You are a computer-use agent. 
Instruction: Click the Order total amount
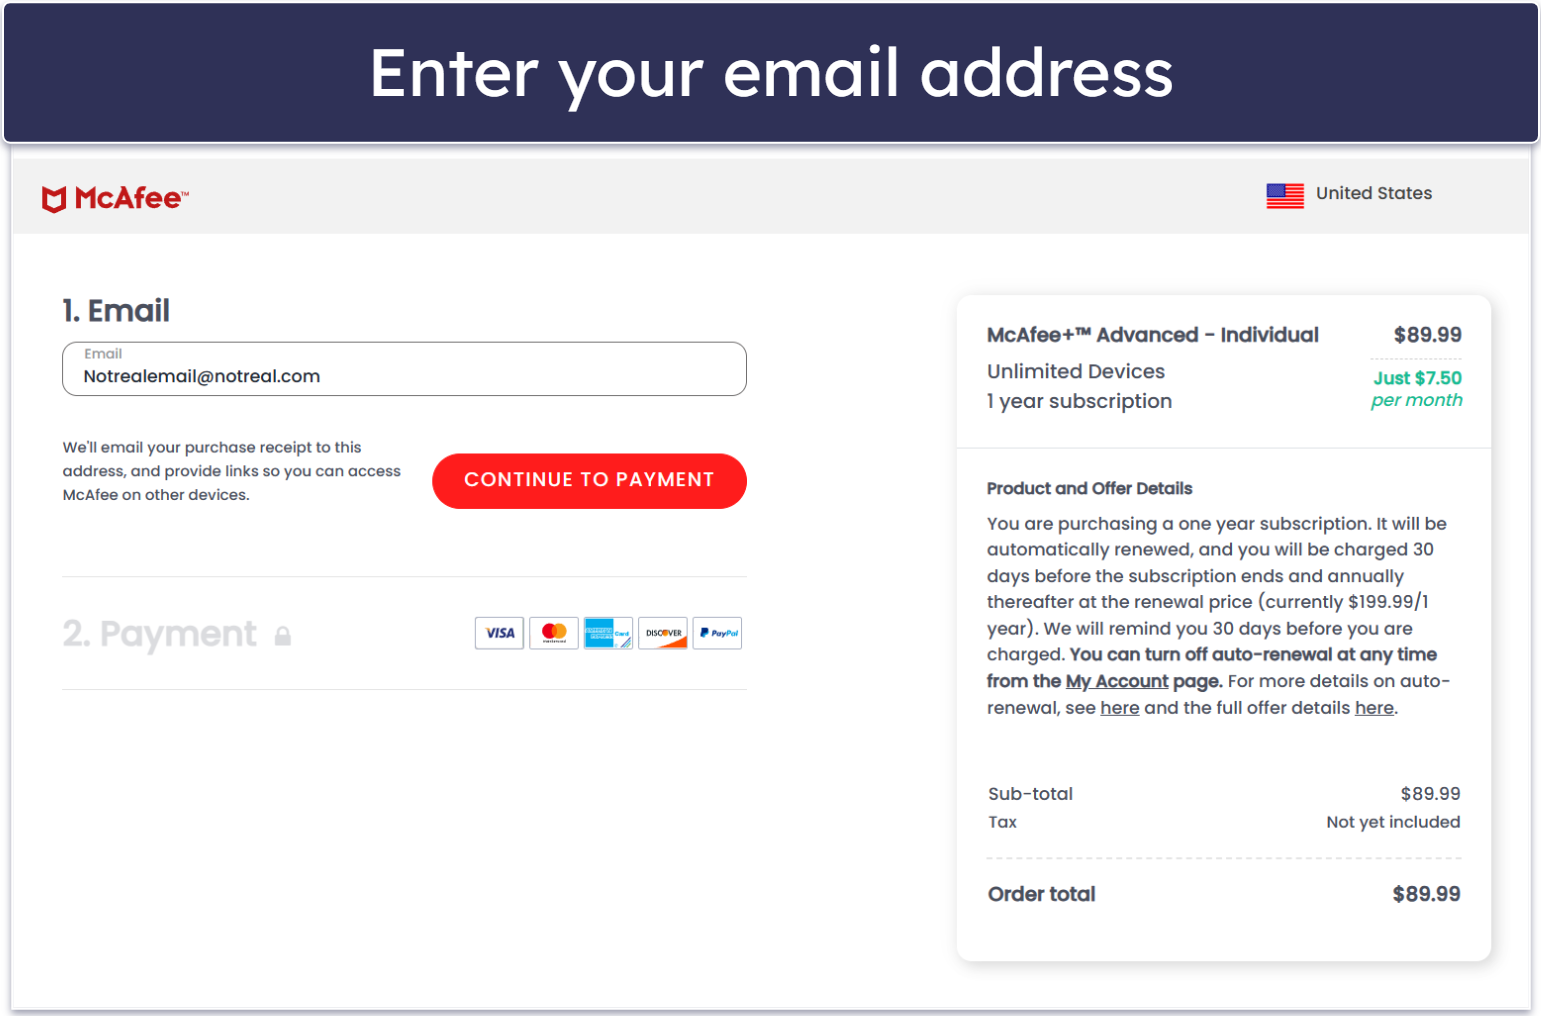[1427, 893]
